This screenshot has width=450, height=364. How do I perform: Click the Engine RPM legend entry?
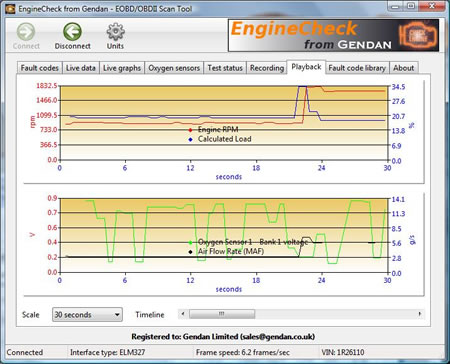pos(214,129)
